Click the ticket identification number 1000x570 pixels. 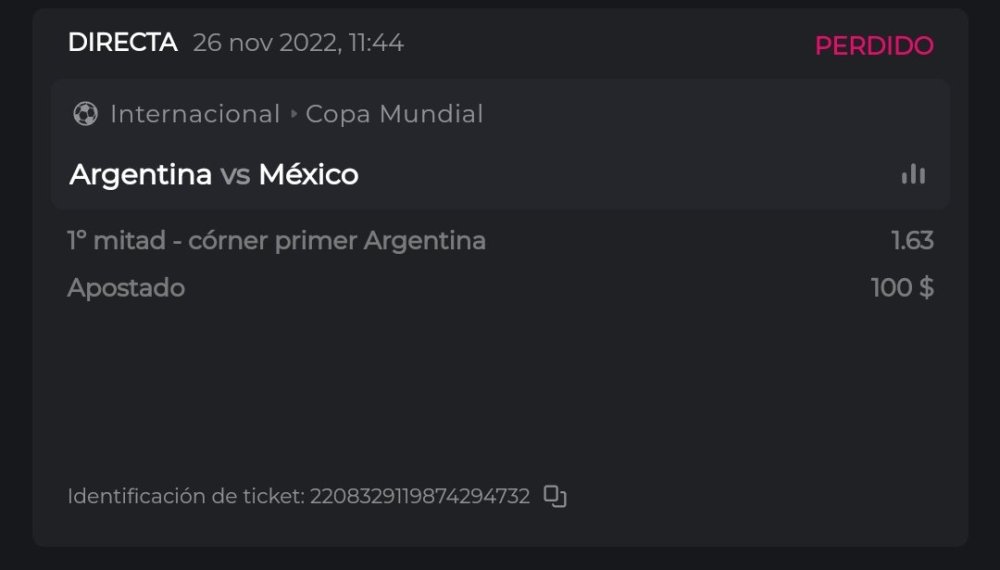coord(420,496)
